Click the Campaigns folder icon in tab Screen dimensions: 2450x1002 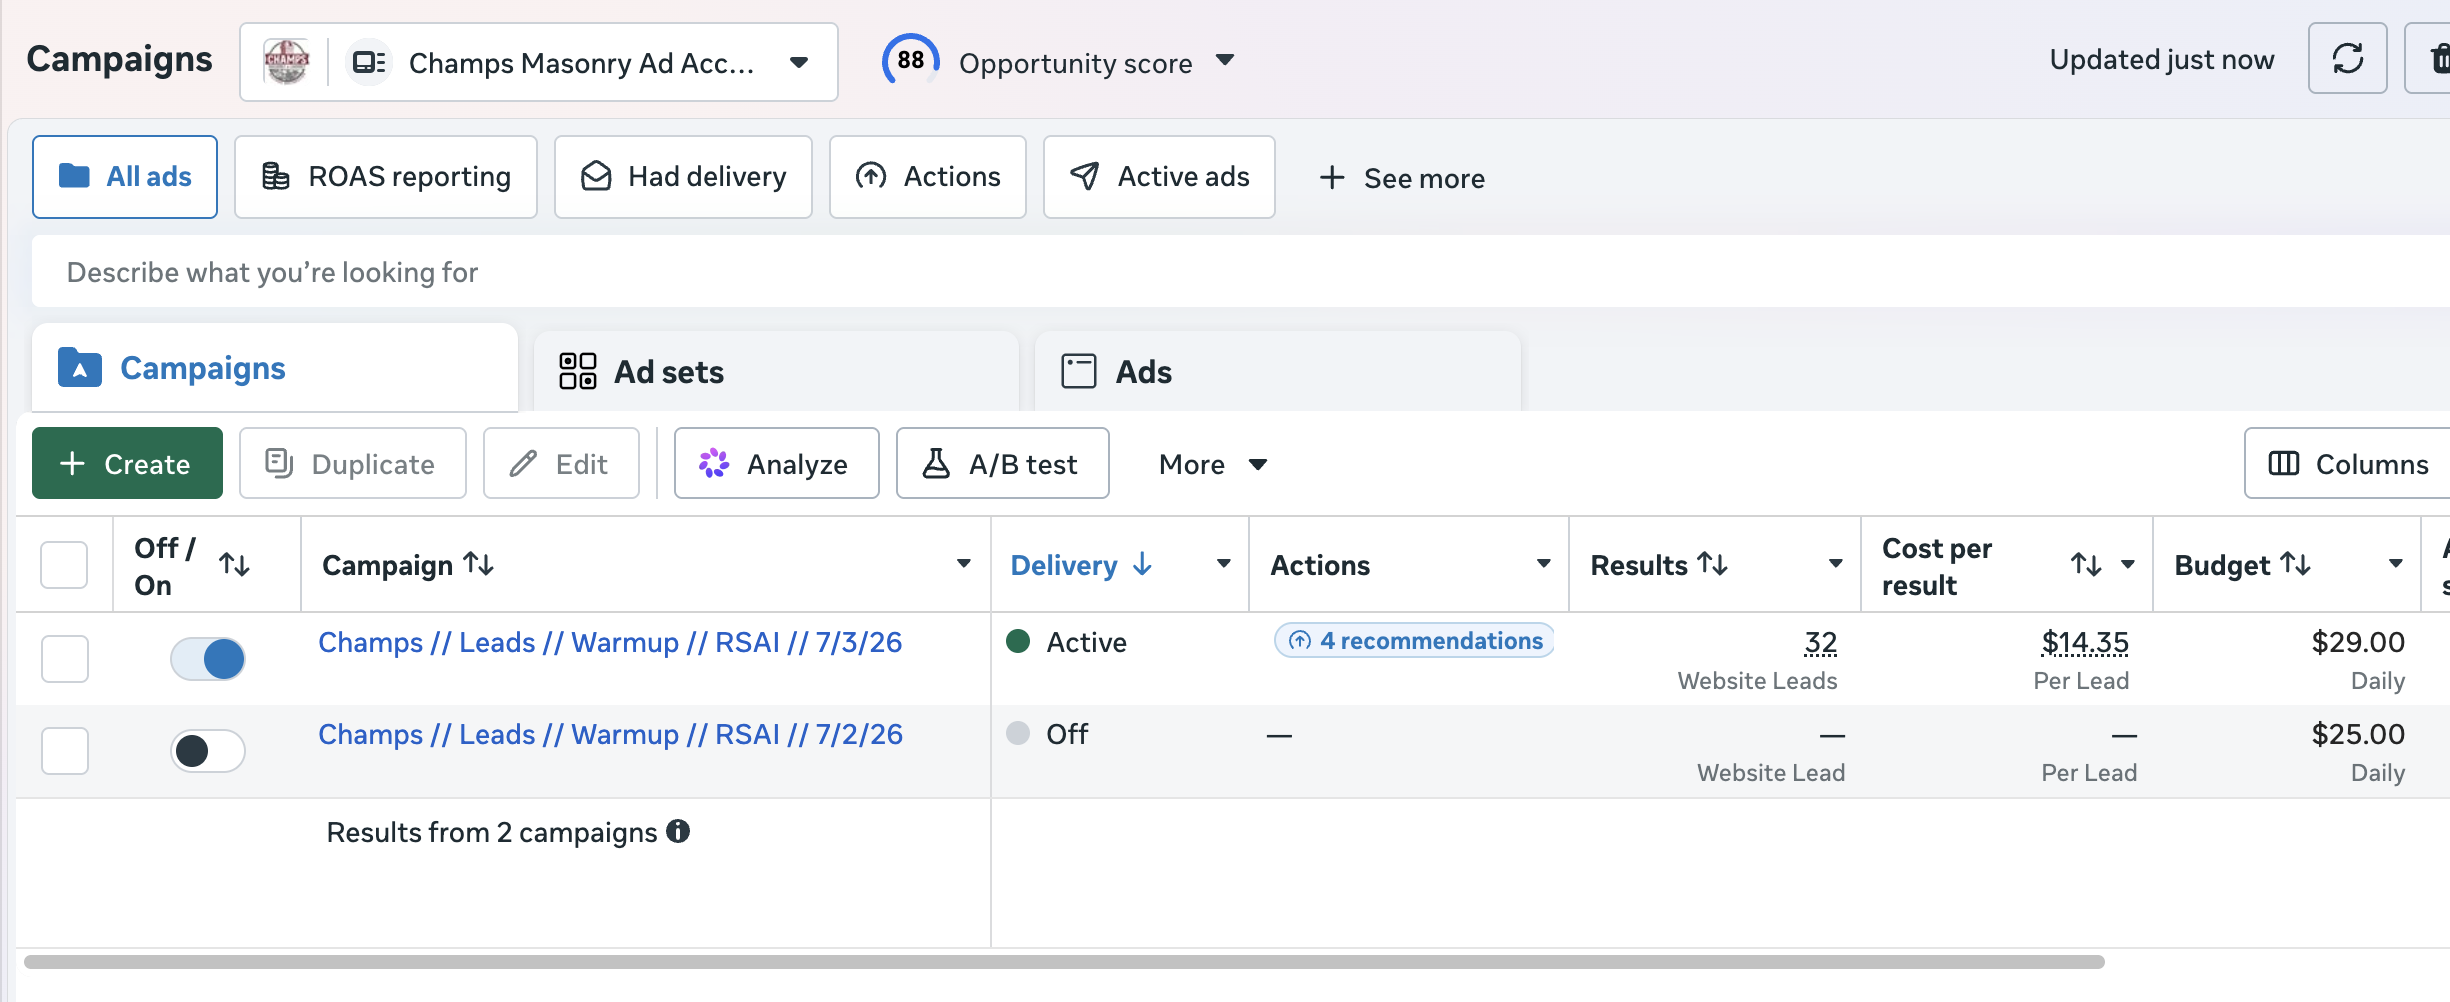[80, 368]
